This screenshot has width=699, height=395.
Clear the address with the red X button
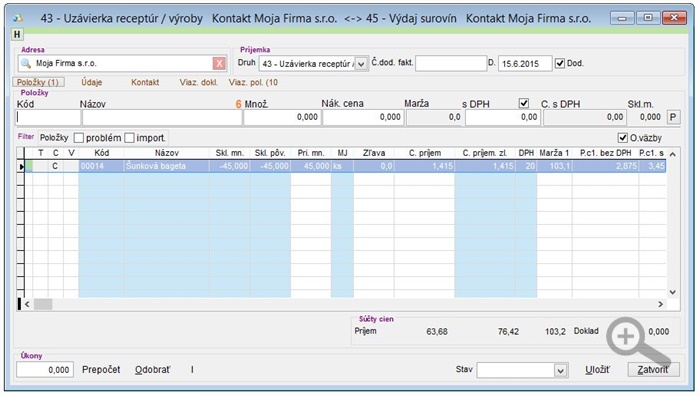coord(219,63)
